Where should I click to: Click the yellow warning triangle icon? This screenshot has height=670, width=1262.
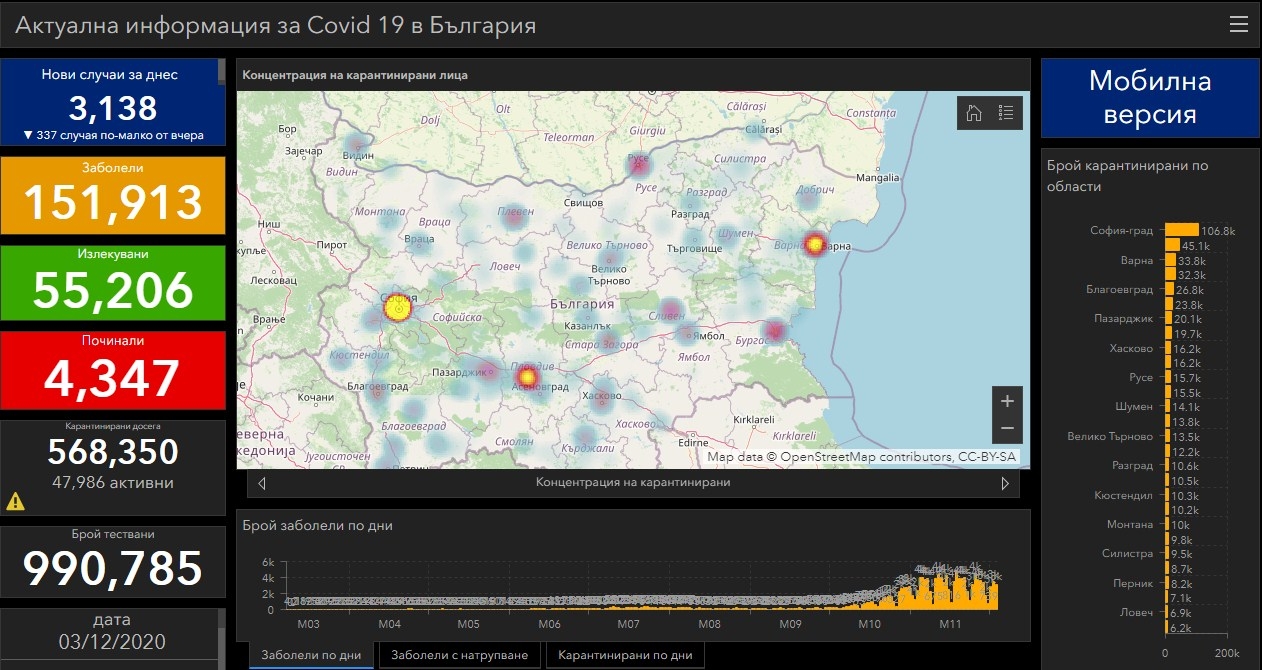[x=16, y=501]
